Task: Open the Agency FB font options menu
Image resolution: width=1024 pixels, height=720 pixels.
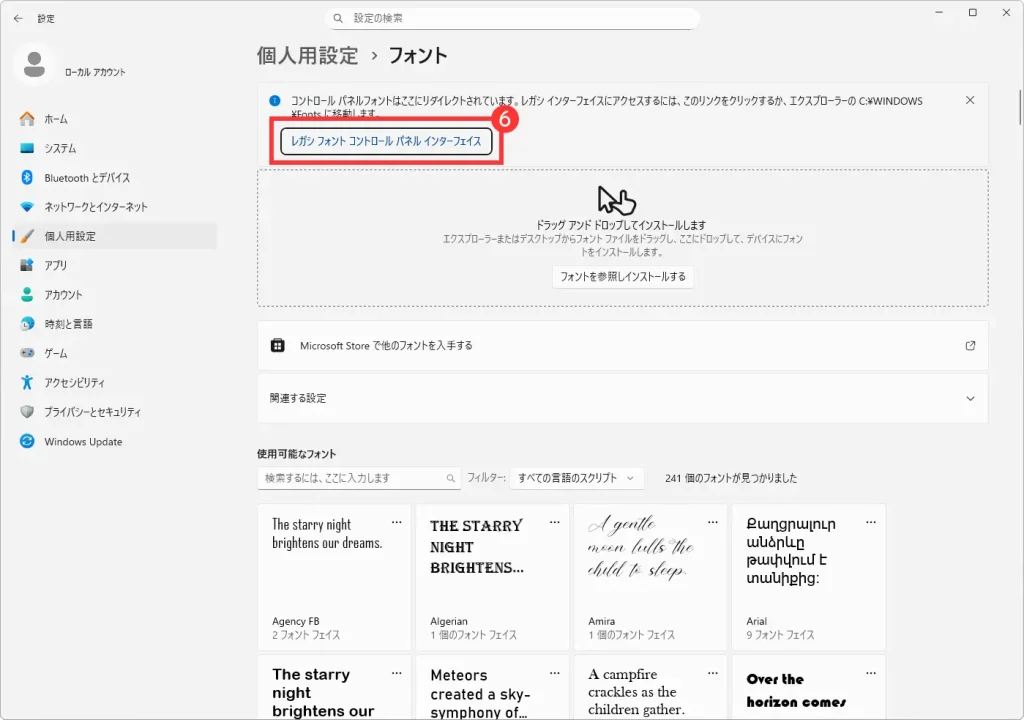Action: coord(397,520)
